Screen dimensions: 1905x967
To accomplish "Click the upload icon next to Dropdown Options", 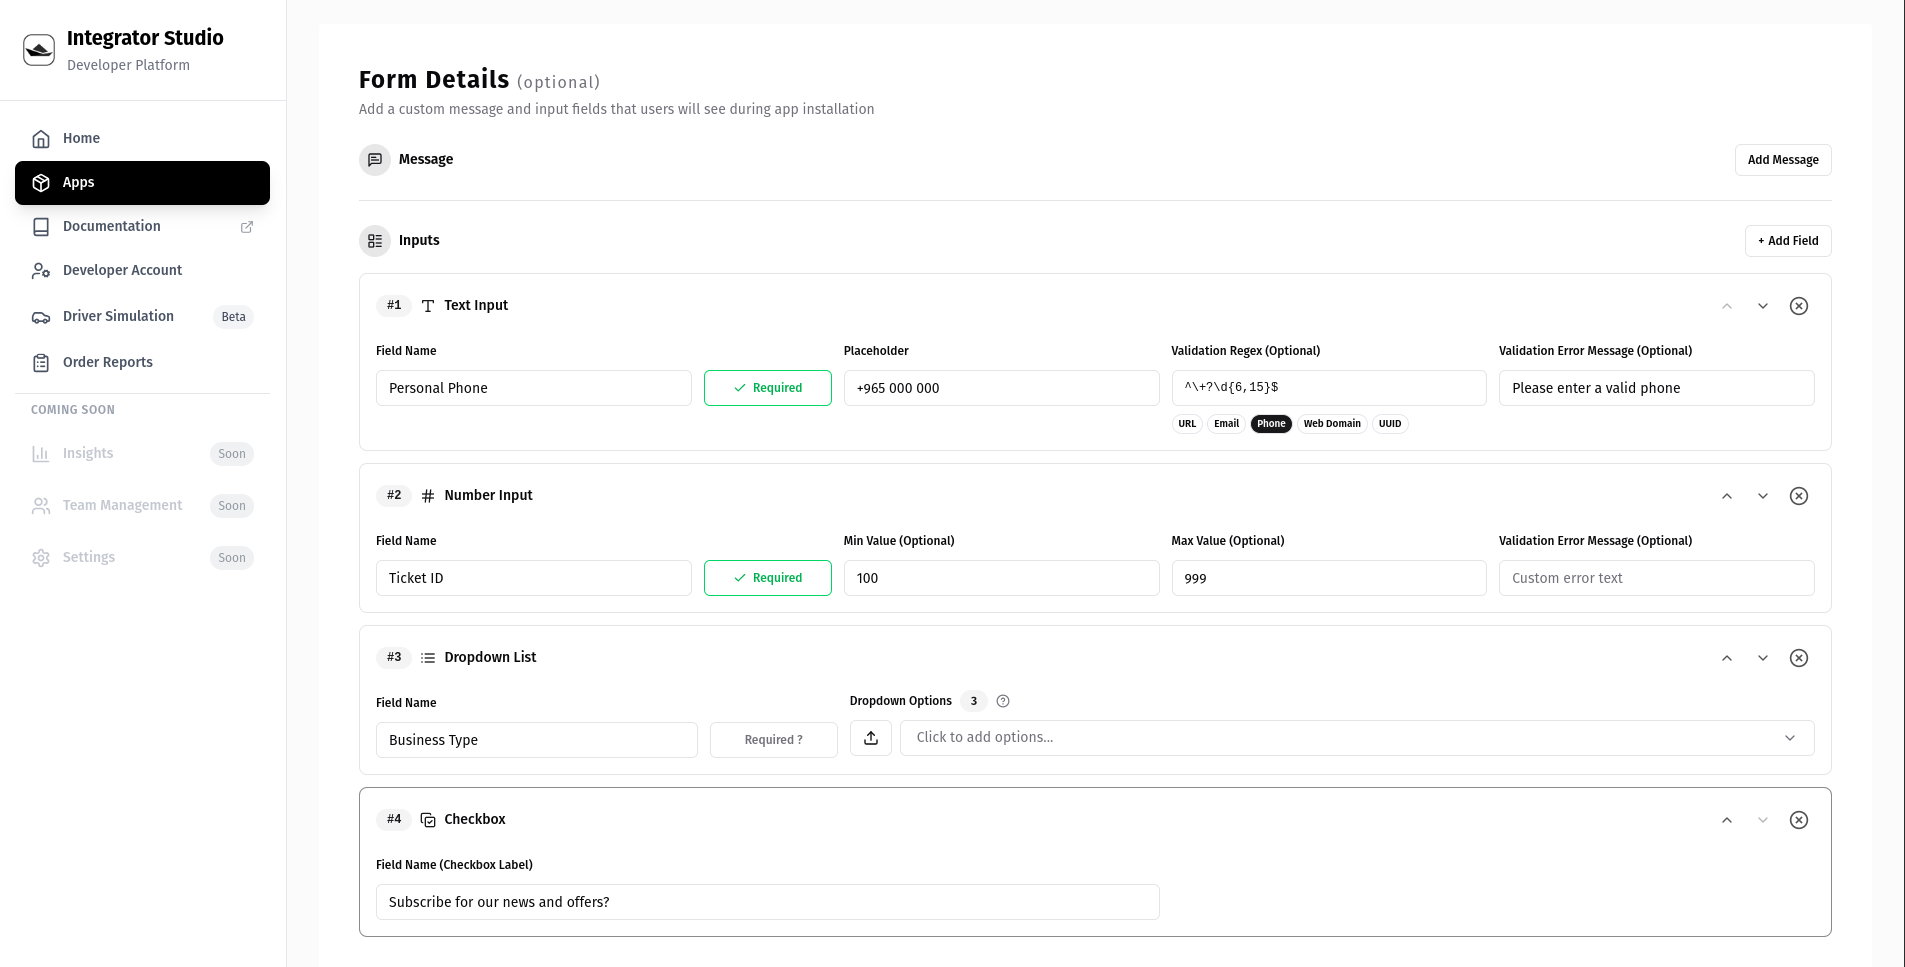I will [870, 737].
